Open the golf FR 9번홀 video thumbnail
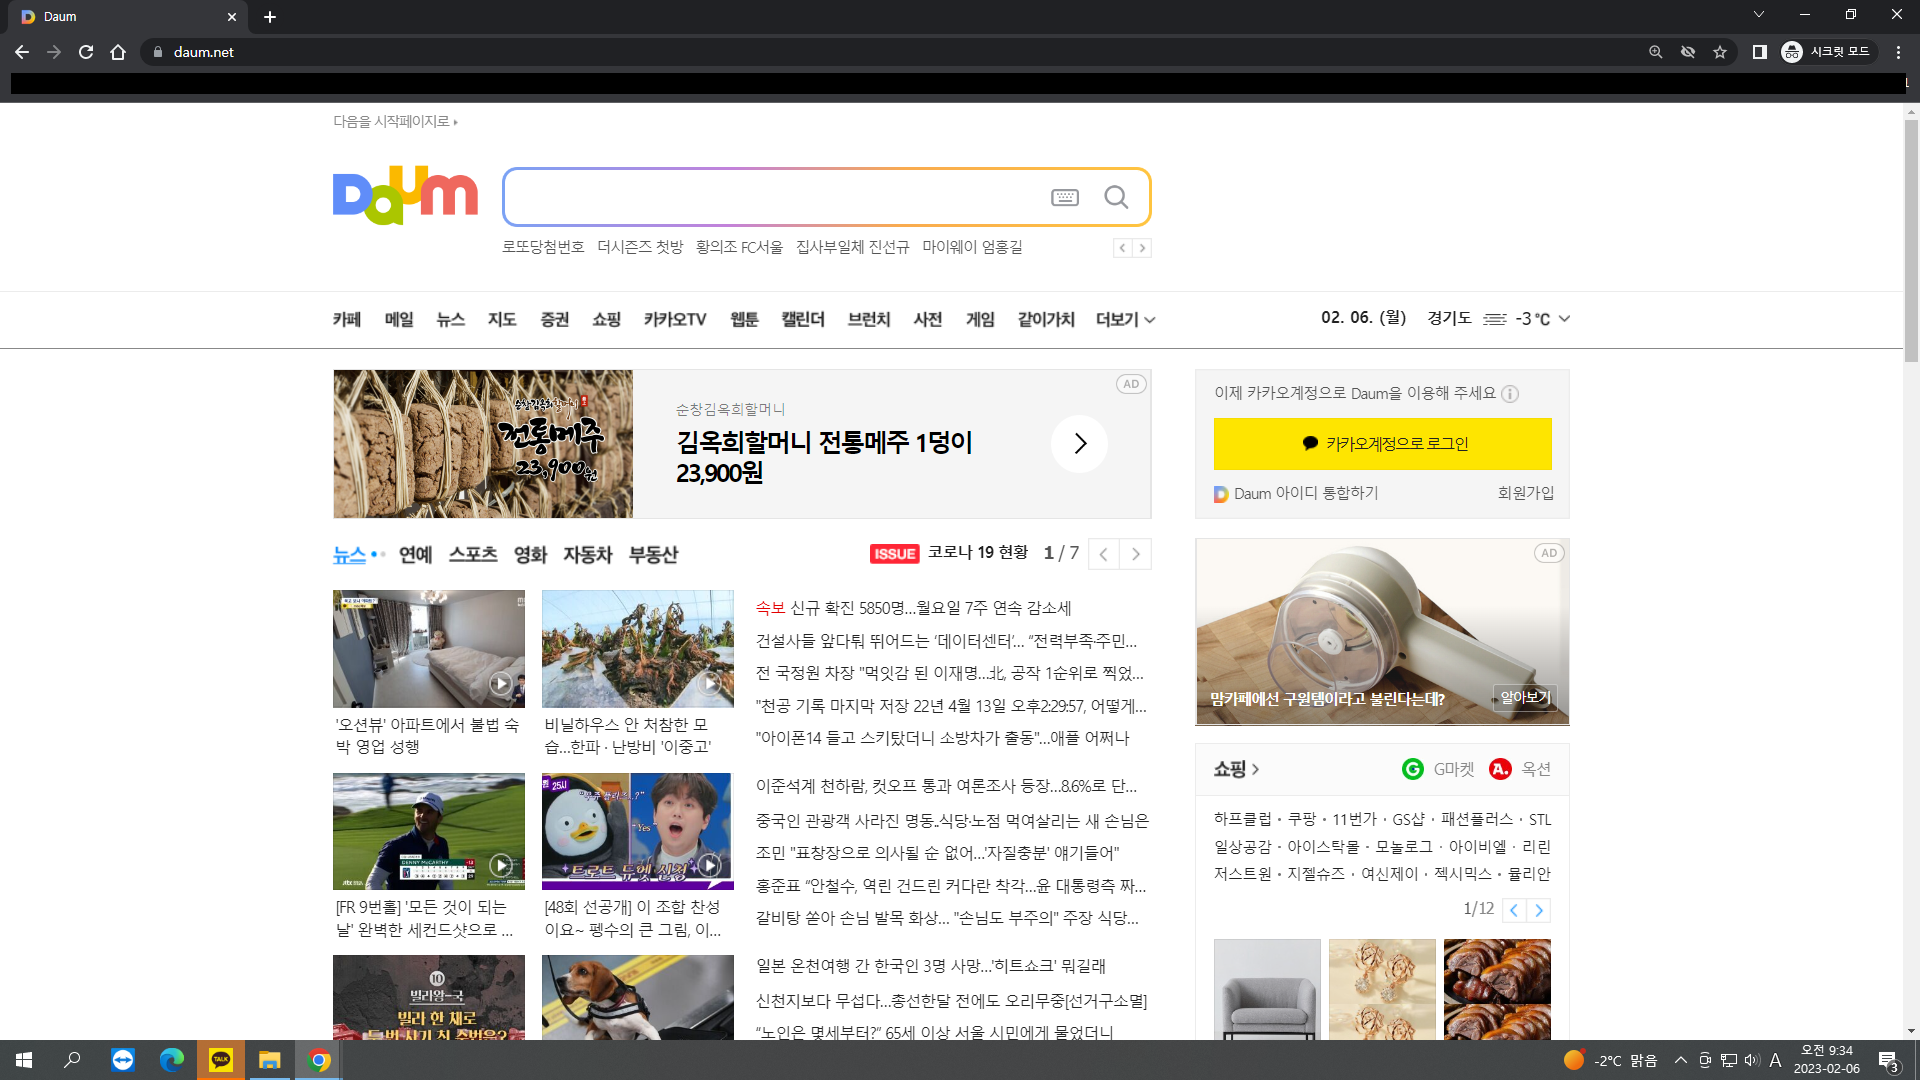The height and width of the screenshot is (1080, 1920). point(429,831)
